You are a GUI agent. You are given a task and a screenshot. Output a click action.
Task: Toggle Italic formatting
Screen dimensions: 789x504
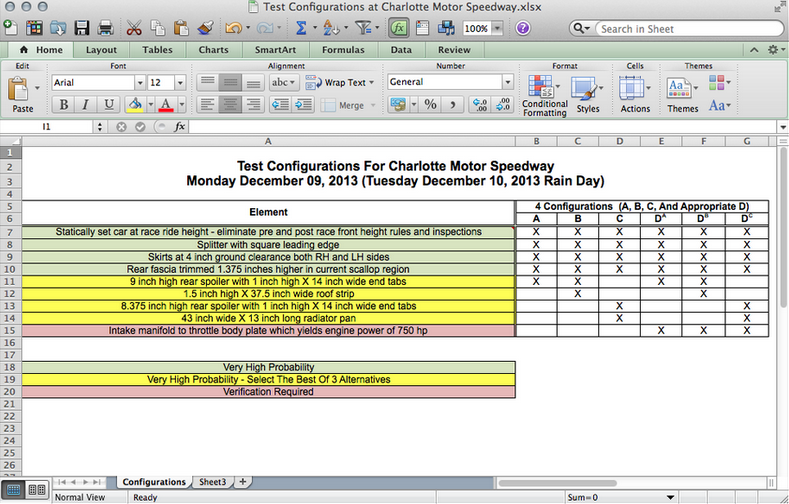86,105
